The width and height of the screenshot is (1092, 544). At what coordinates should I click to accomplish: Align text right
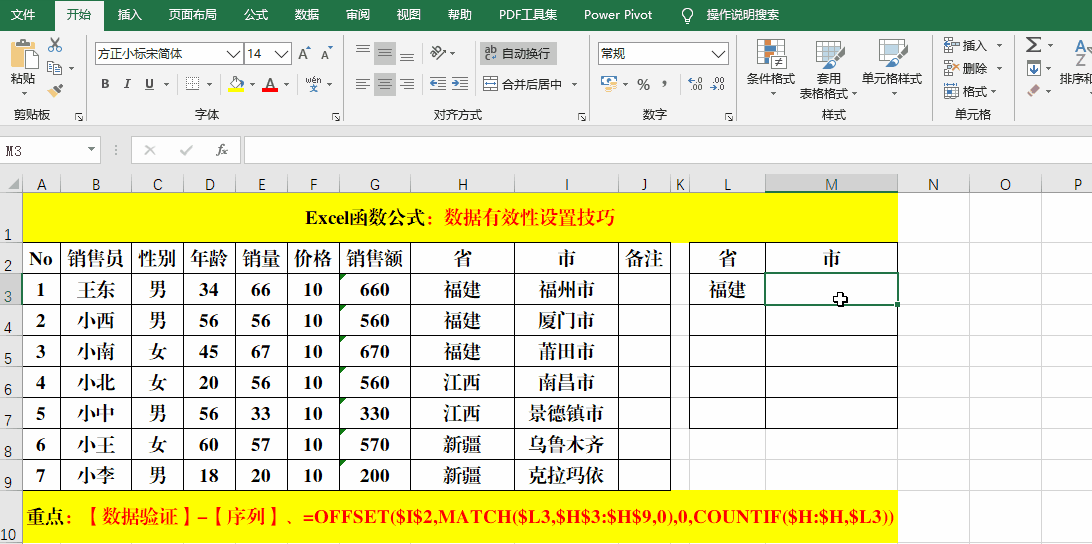[407, 84]
